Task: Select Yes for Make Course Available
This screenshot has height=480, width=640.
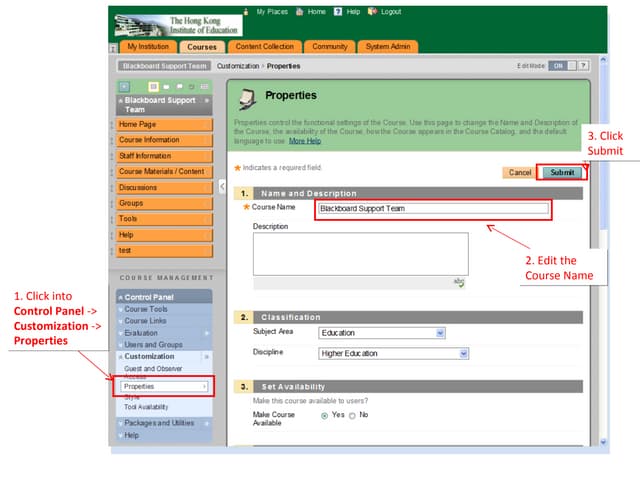Action: (x=324, y=416)
